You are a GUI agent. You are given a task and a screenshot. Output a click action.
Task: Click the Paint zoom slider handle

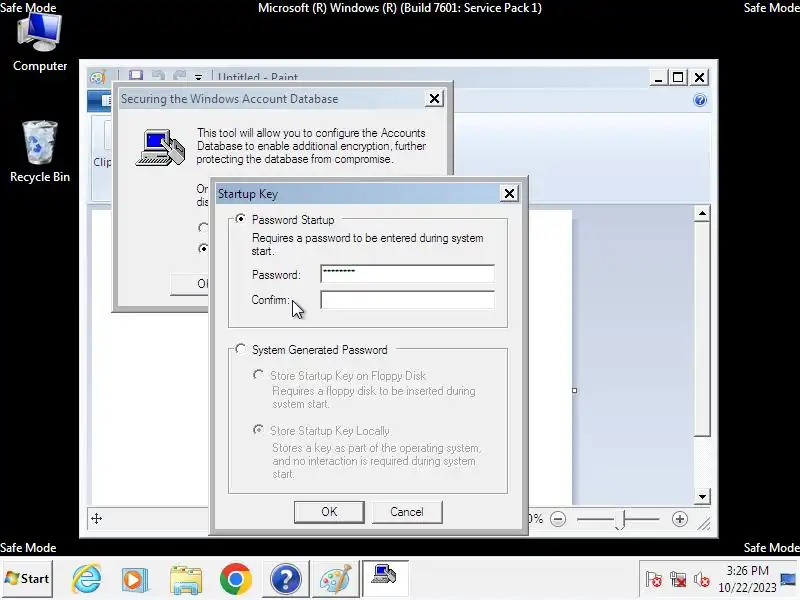[x=619, y=520]
